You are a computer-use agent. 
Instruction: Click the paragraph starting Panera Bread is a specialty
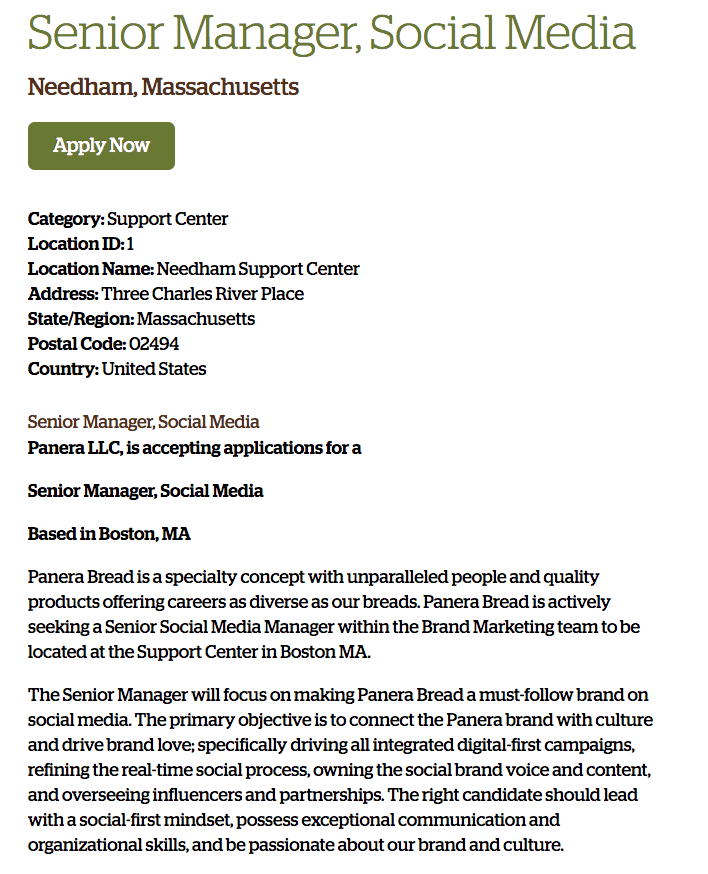pos(333,615)
